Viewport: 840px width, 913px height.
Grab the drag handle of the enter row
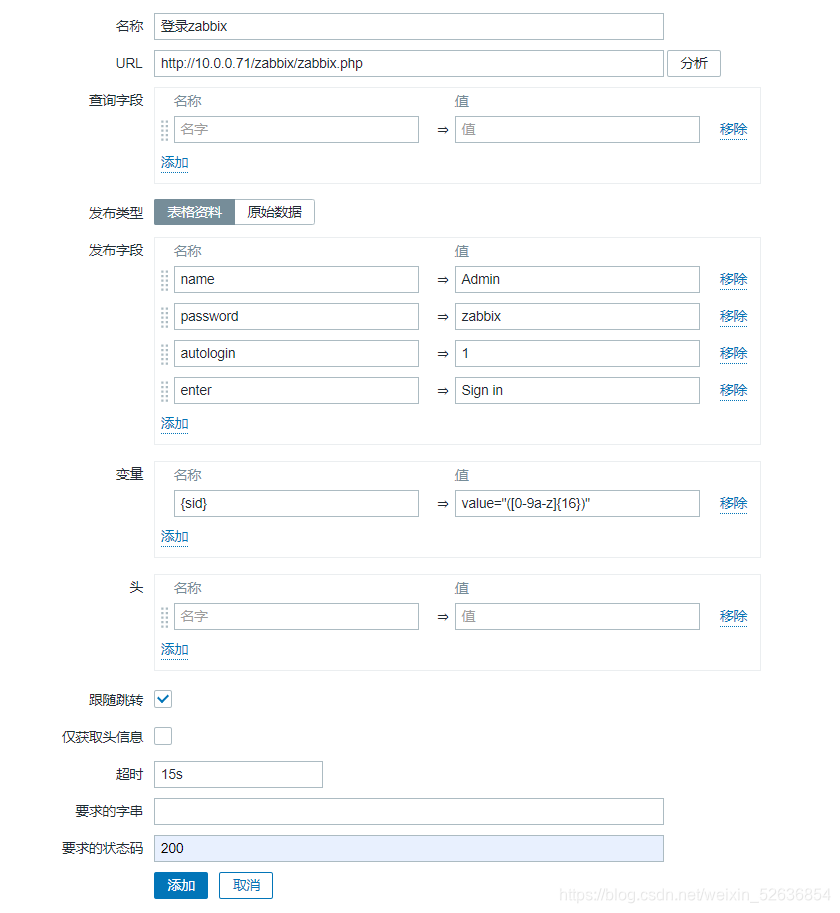pyautogui.click(x=165, y=391)
